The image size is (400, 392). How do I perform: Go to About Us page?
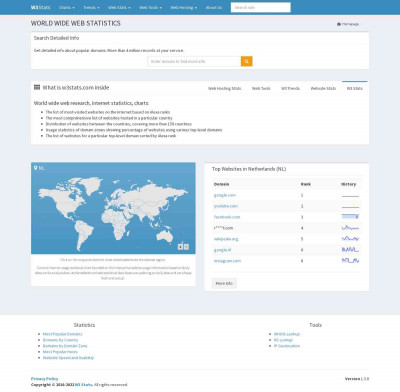pyautogui.click(x=214, y=7)
